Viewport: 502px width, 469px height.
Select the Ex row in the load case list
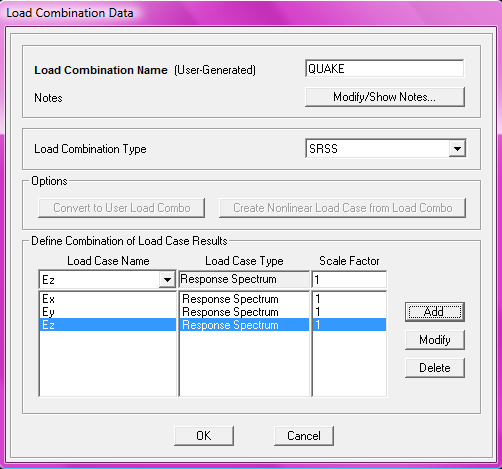click(108, 299)
